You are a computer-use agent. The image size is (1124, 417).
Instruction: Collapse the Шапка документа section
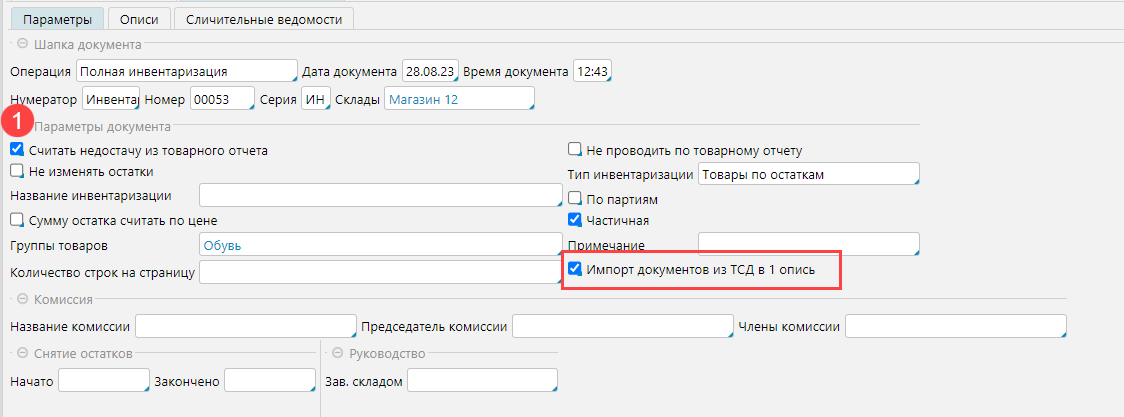(x=21, y=44)
